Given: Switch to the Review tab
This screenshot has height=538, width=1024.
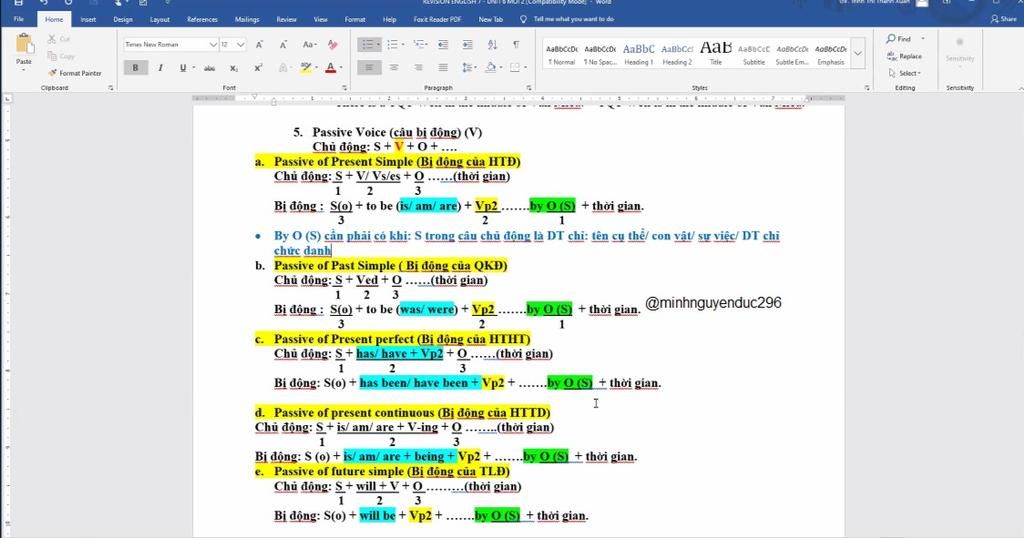Looking at the screenshot, I should [286, 19].
